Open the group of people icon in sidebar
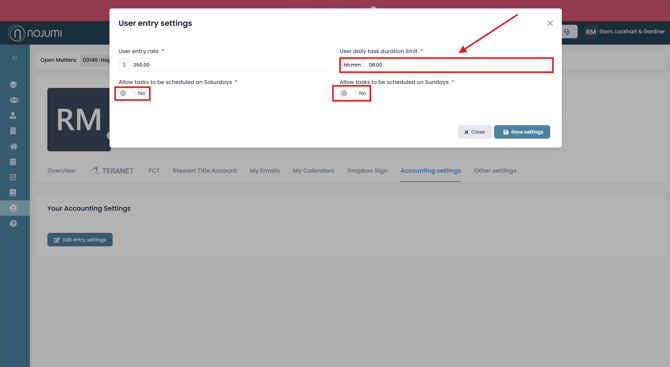 [x=14, y=100]
